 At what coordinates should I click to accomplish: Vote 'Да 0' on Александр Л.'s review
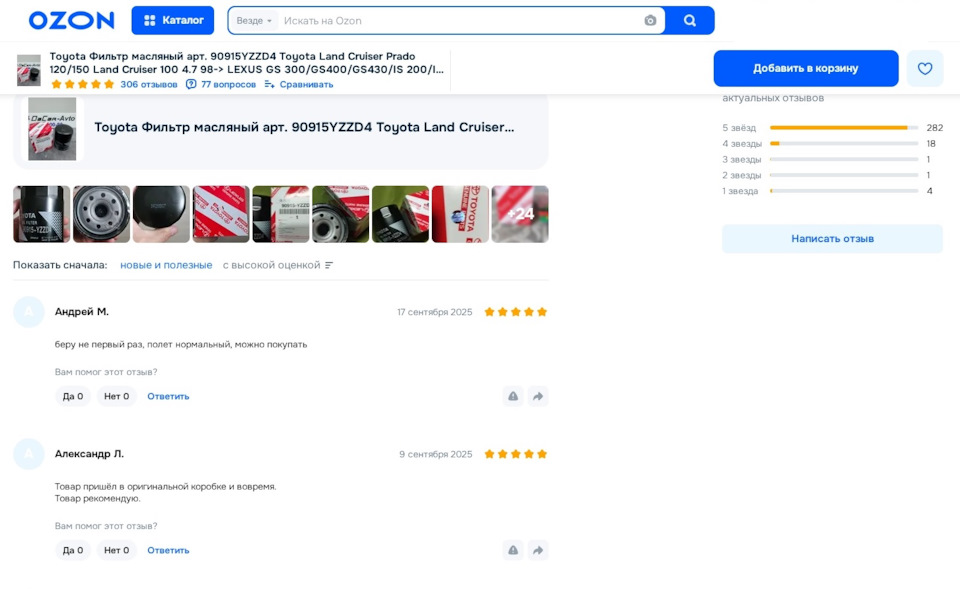73,550
